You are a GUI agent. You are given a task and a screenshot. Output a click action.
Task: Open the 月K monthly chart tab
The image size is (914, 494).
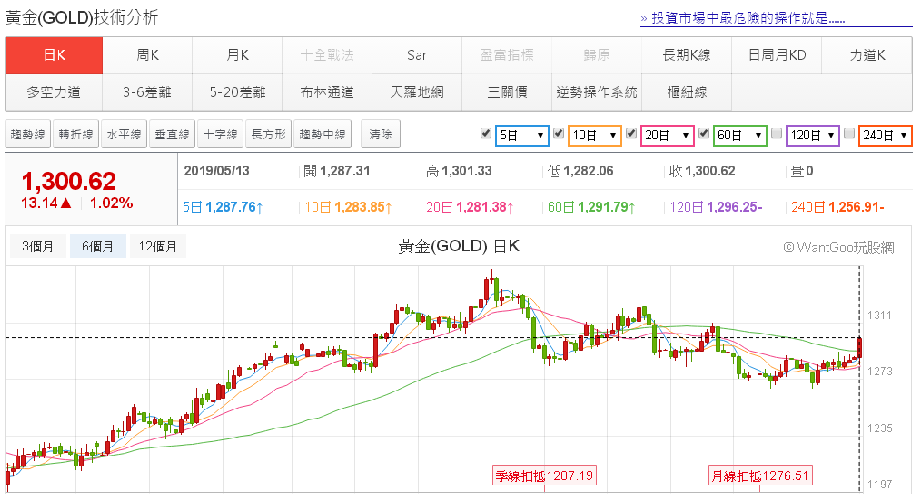click(237, 55)
